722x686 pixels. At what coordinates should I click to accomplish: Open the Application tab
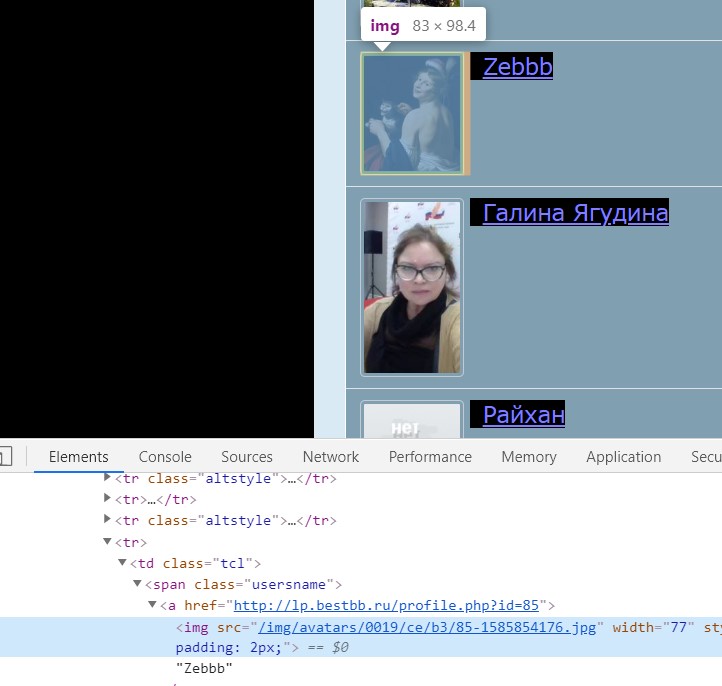pyautogui.click(x=623, y=457)
